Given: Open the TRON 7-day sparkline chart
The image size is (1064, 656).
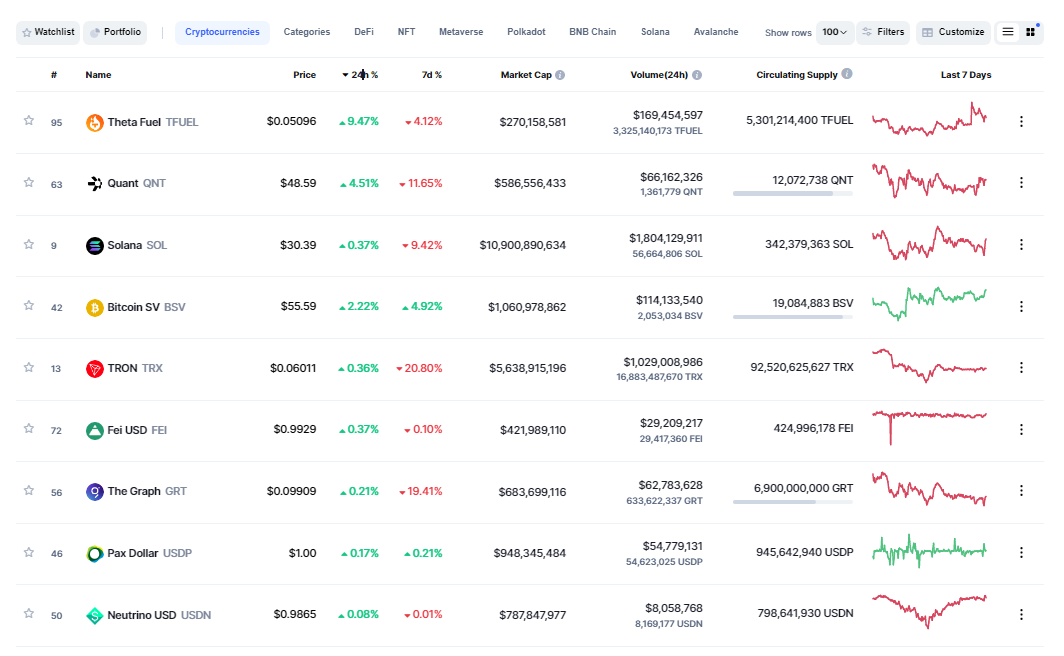Looking at the screenshot, I should 929,366.
